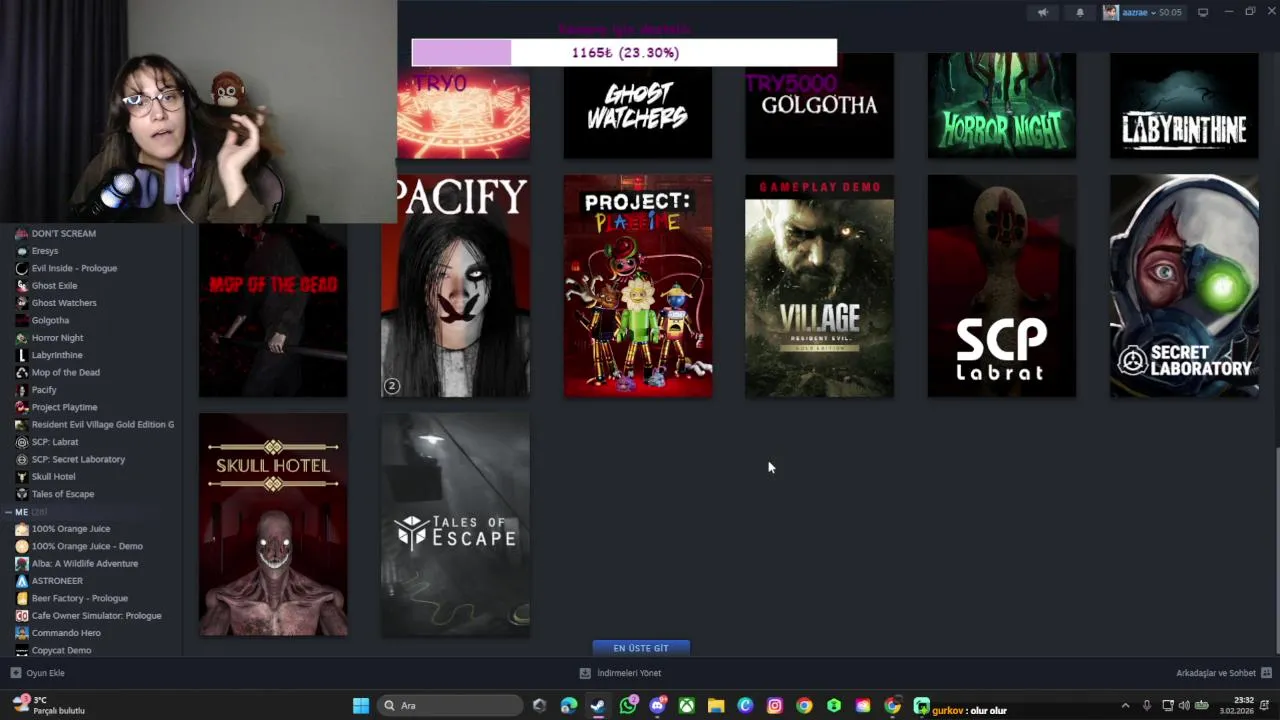Select 100% Orange Juice in sidebar
This screenshot has width=1280, height=720.
[x=71, y=528]
